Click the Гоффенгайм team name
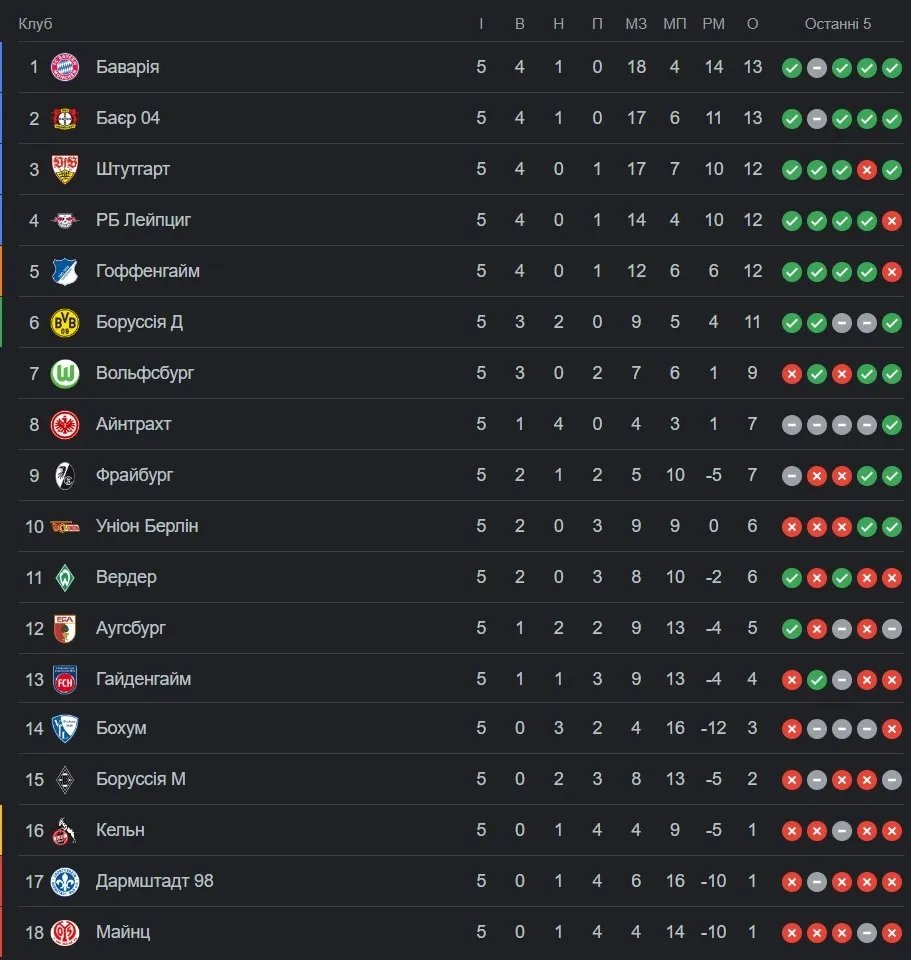The height and width of the screenshot is (960, 911). (148, 271)
